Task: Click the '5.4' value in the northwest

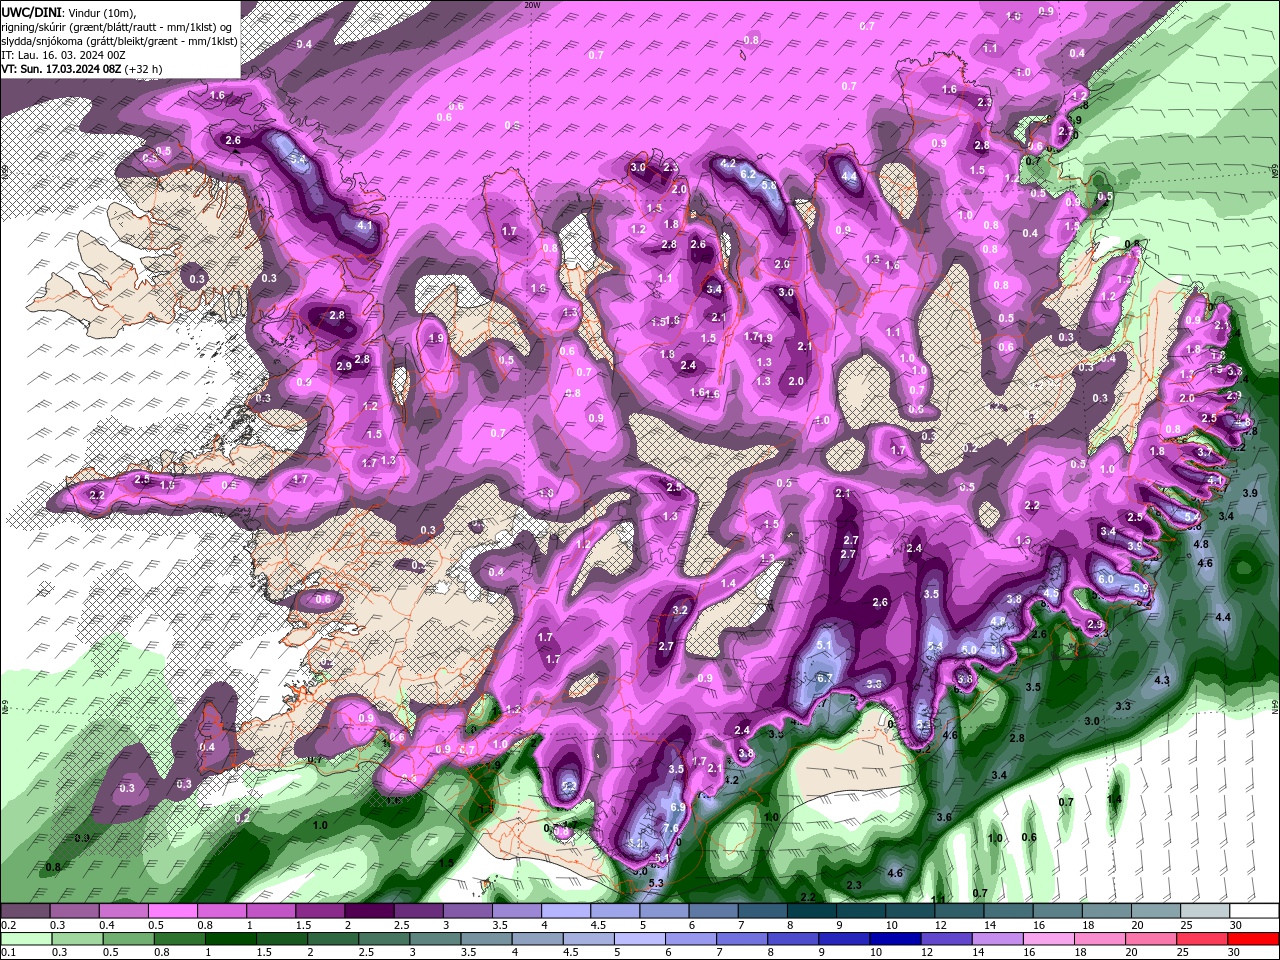Action: [x=297, y=158]
